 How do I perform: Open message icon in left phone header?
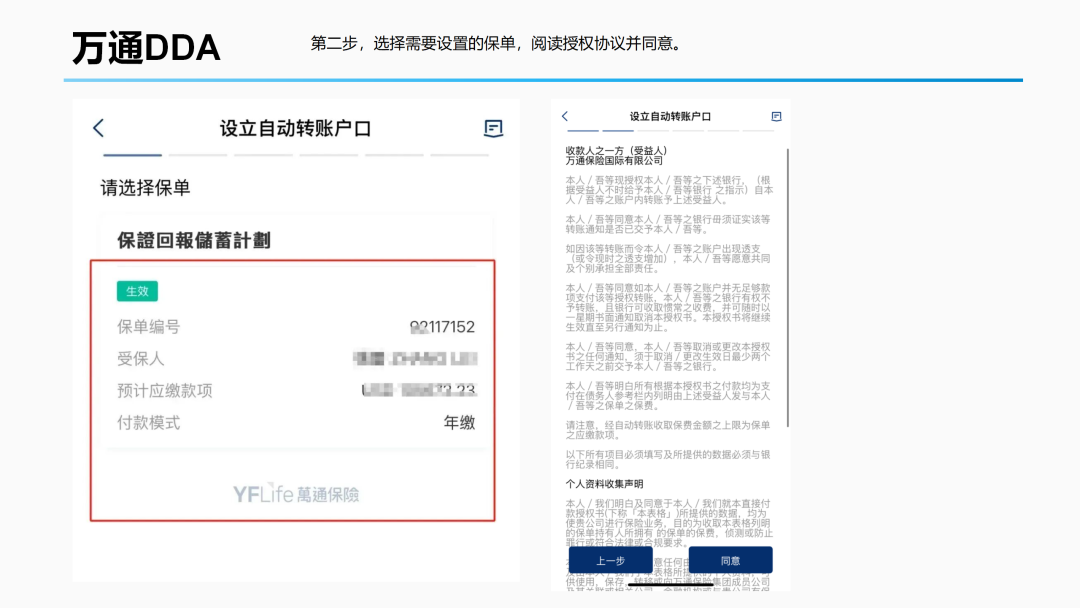coord(493,128)
